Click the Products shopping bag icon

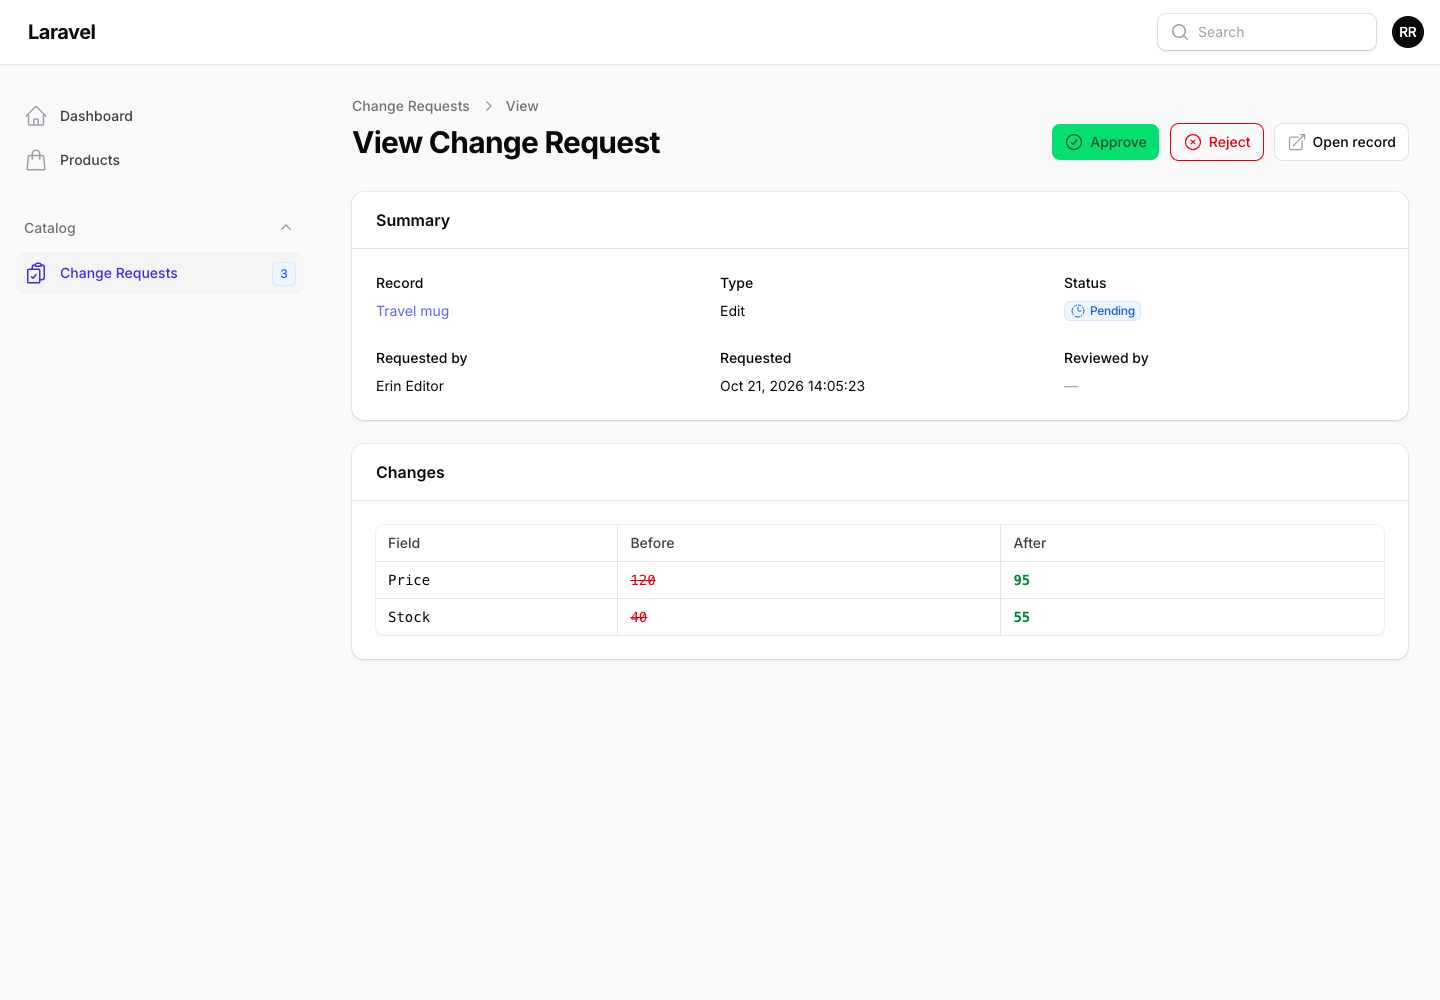click(36, 160)
